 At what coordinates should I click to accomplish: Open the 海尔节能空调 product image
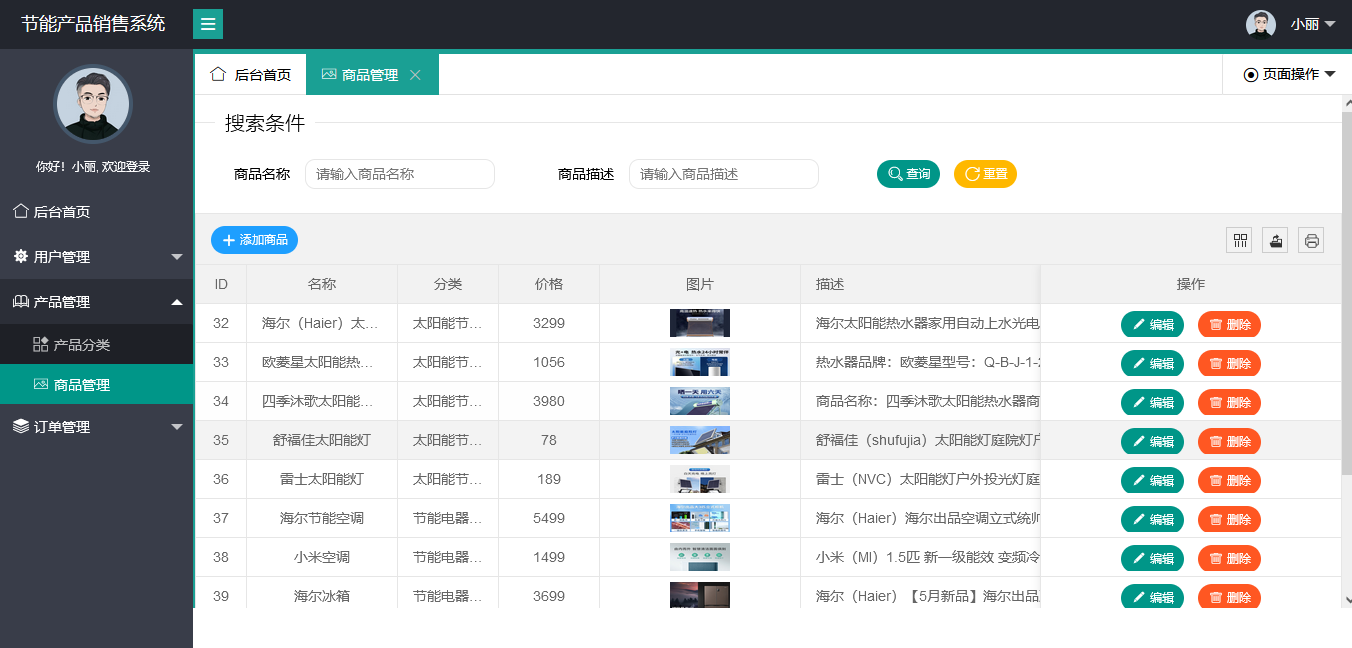point(700,518)
